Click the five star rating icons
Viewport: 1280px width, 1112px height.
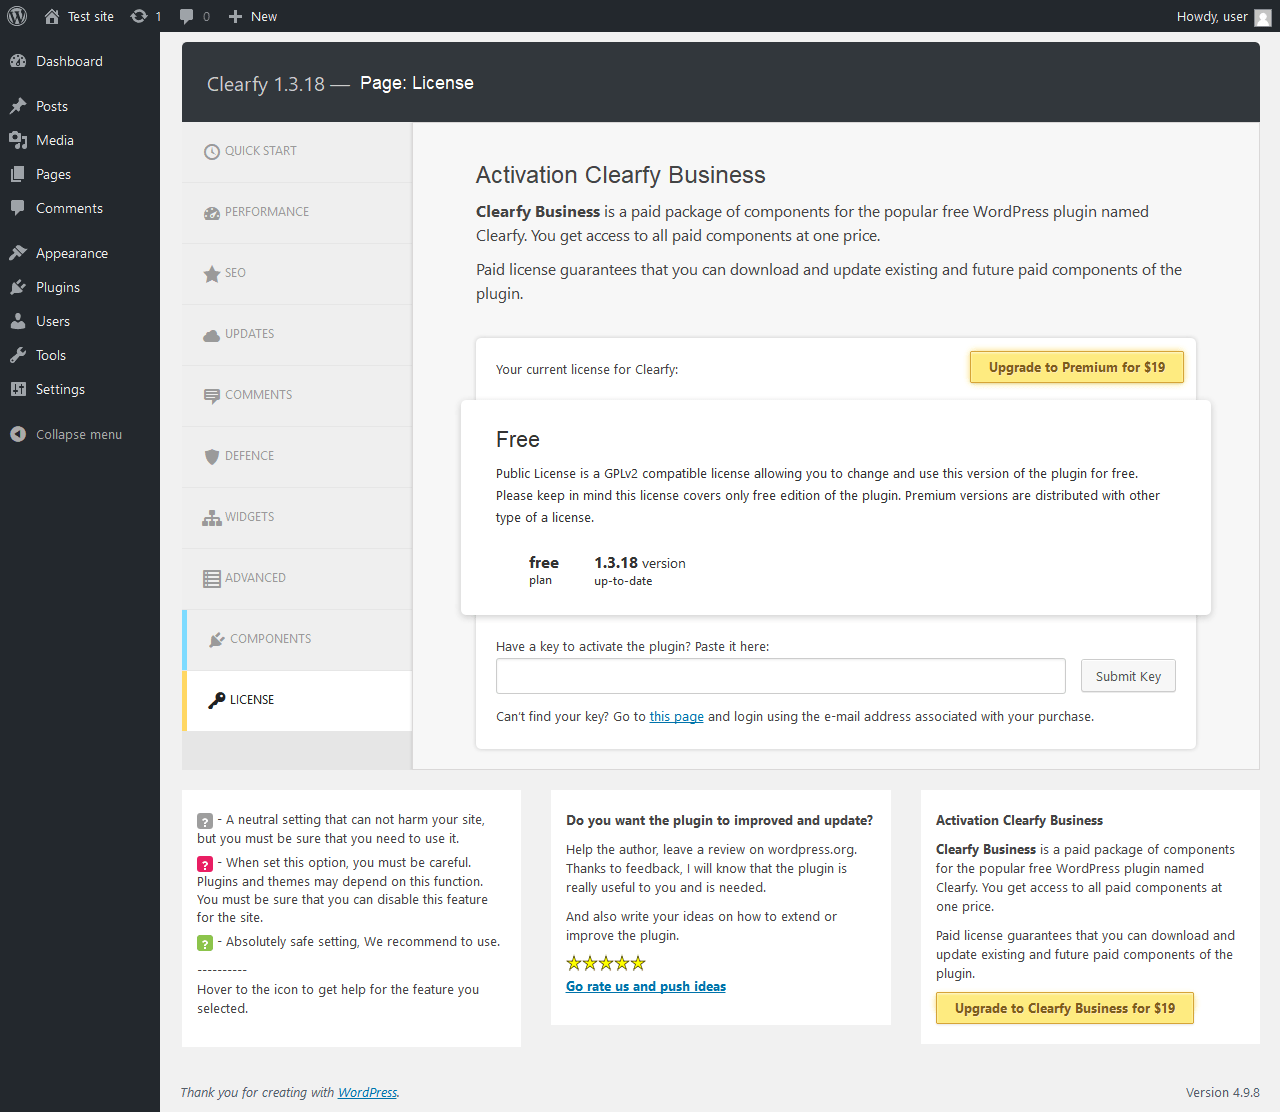point(606,963)
